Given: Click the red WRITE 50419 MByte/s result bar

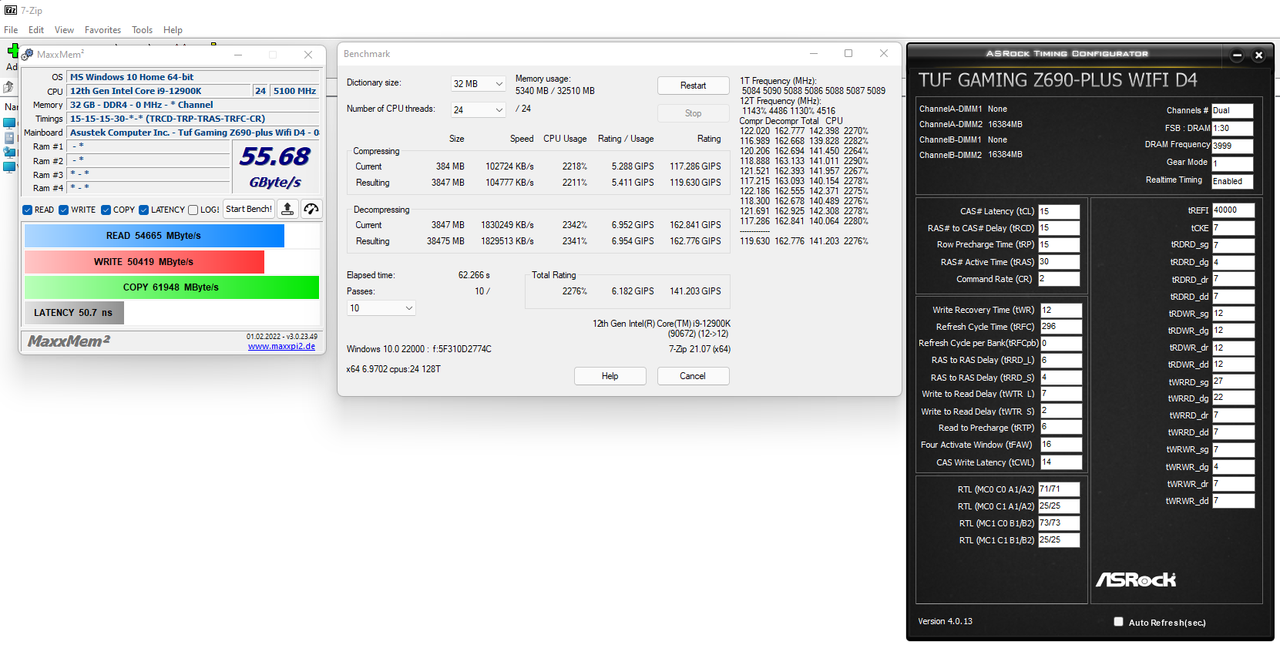Looking at the screenshot, I should [x=144, y=261].
